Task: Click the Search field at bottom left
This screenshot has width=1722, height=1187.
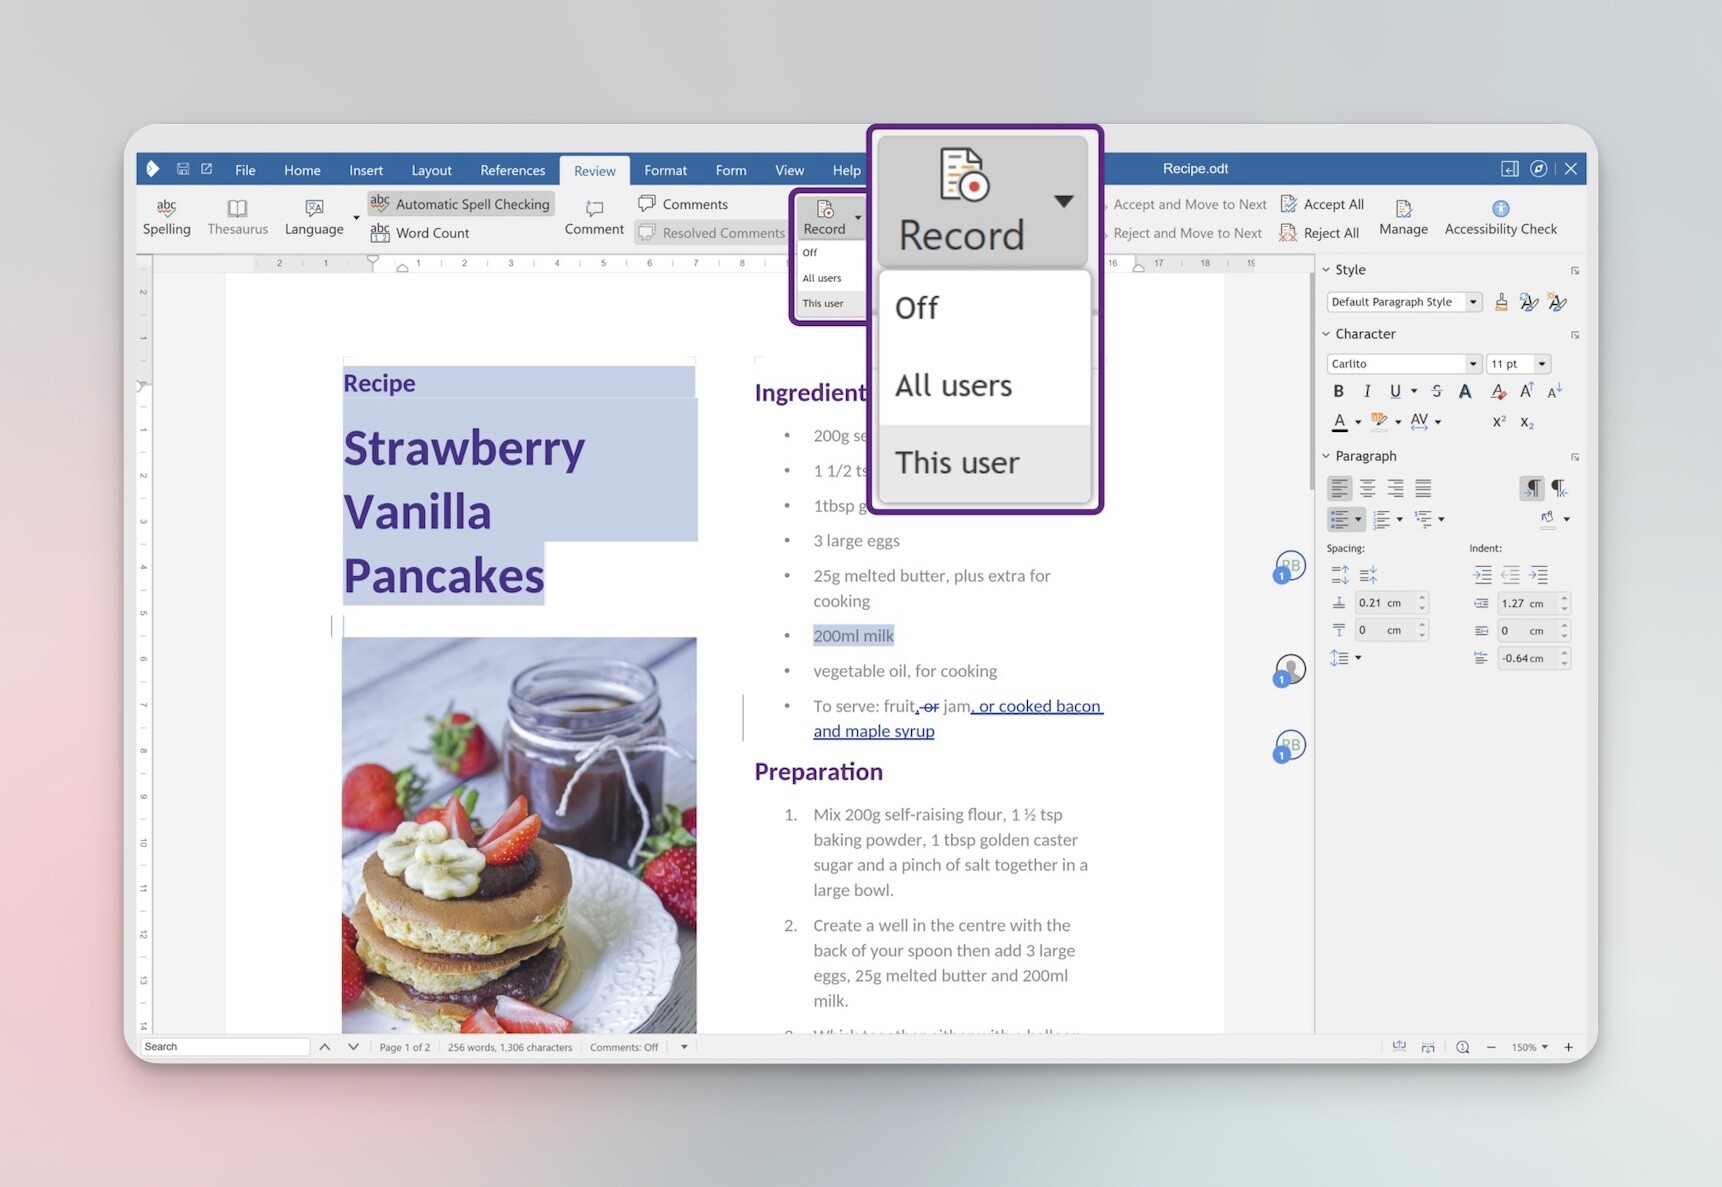Action: pos(225,1046)
